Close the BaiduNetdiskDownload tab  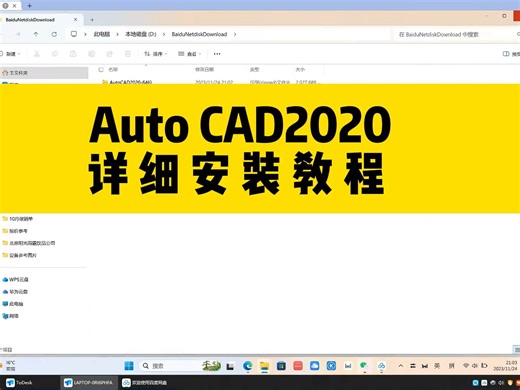(75, 20)
